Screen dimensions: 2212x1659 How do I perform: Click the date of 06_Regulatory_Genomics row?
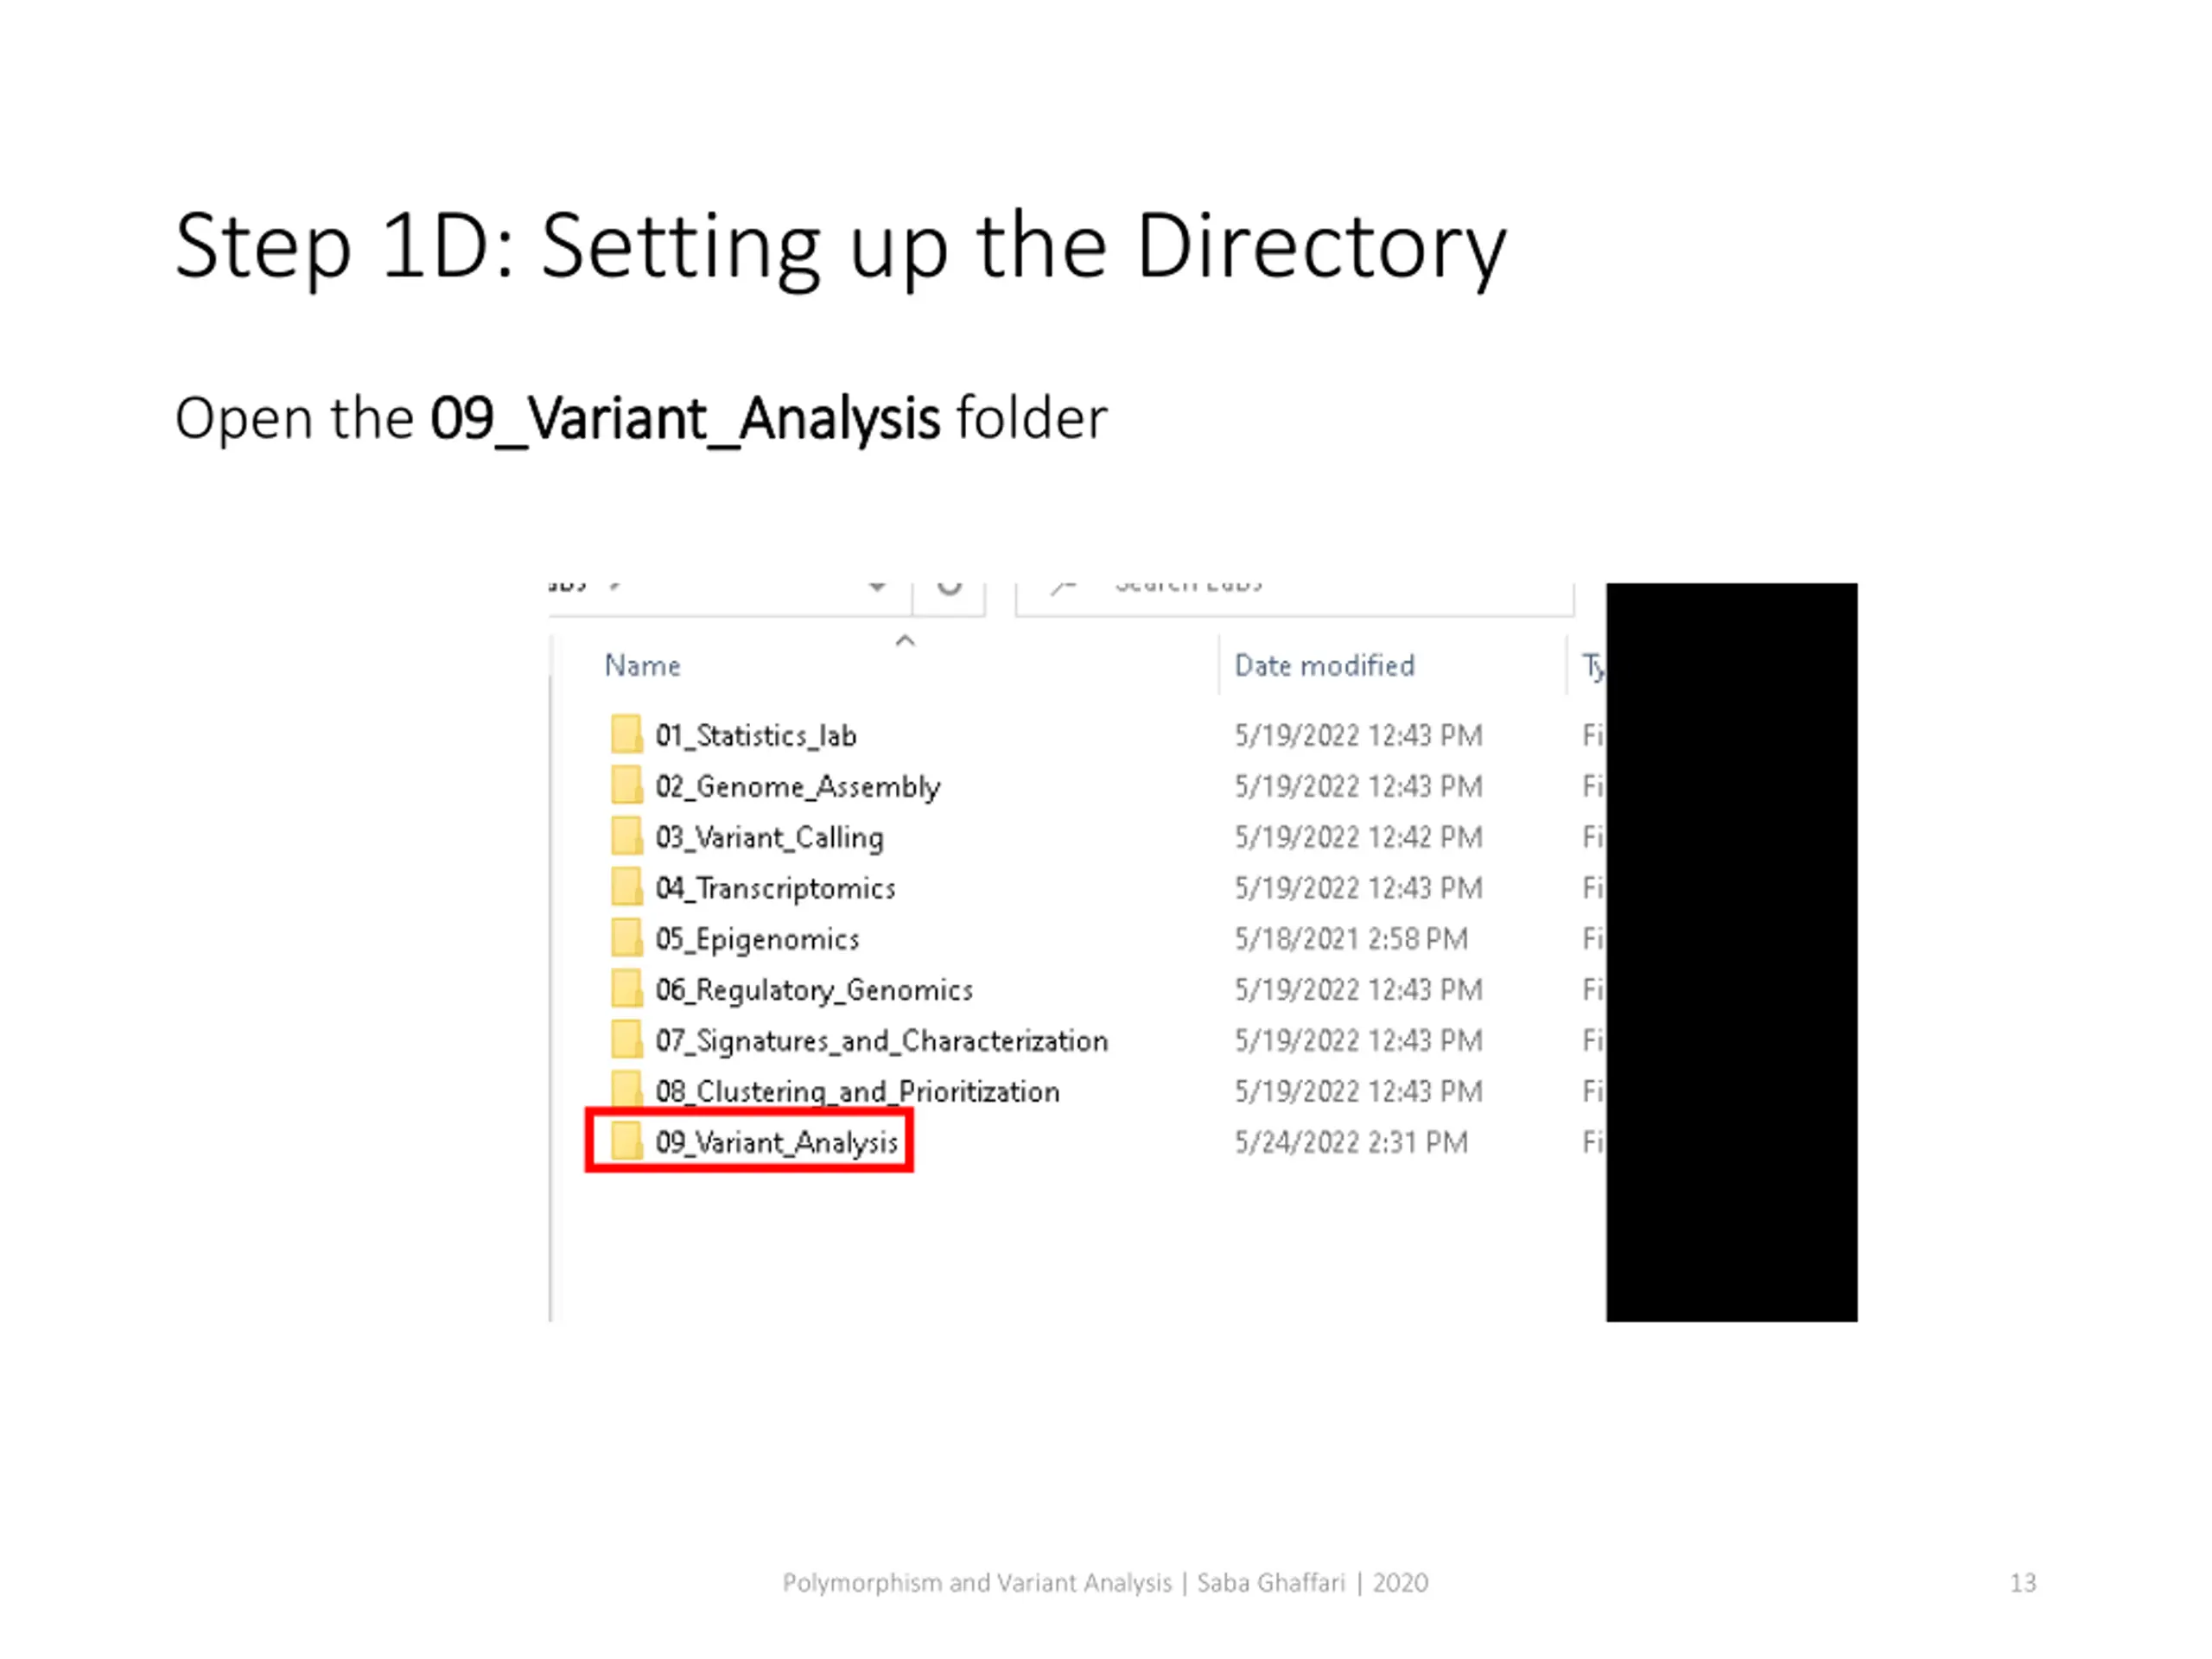pyautogui.click(x=1358, y=989)
